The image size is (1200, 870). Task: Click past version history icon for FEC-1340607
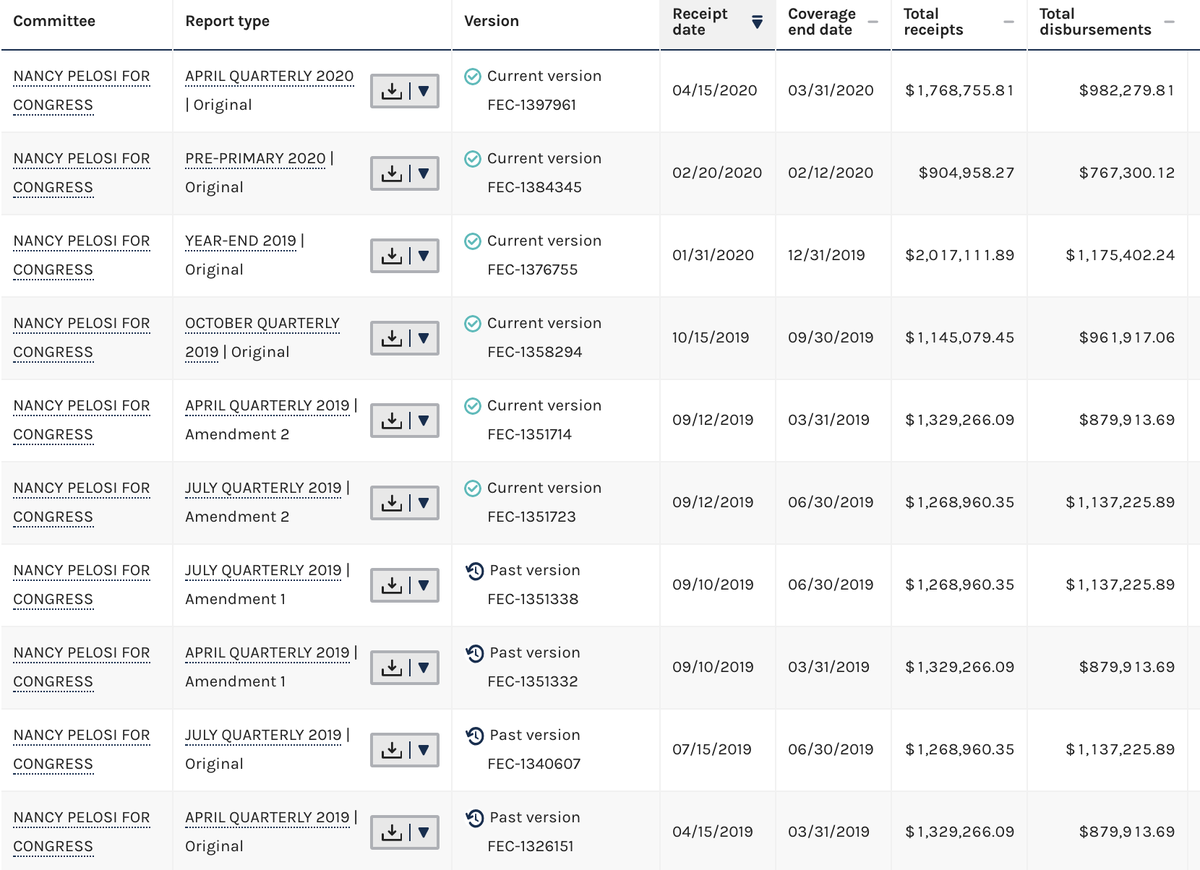(x=475, y=735)
